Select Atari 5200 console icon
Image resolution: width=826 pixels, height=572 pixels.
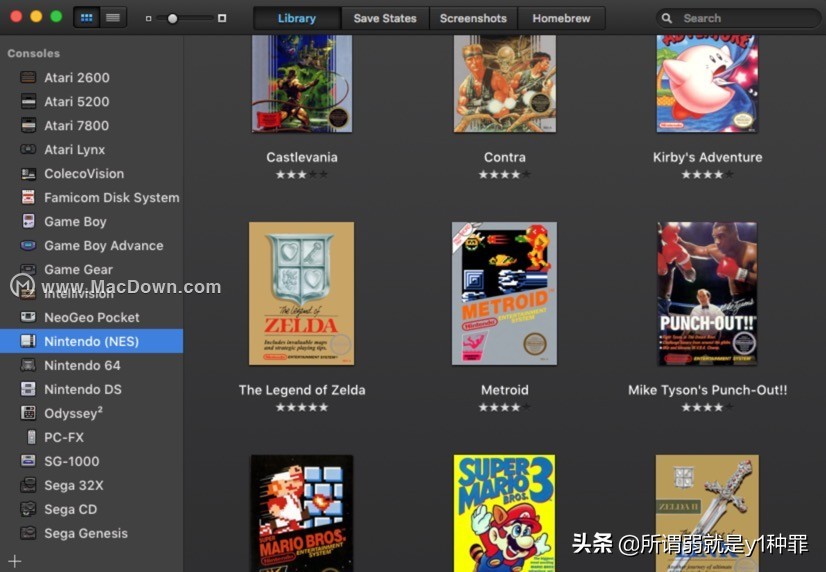[x=28, y=101]
